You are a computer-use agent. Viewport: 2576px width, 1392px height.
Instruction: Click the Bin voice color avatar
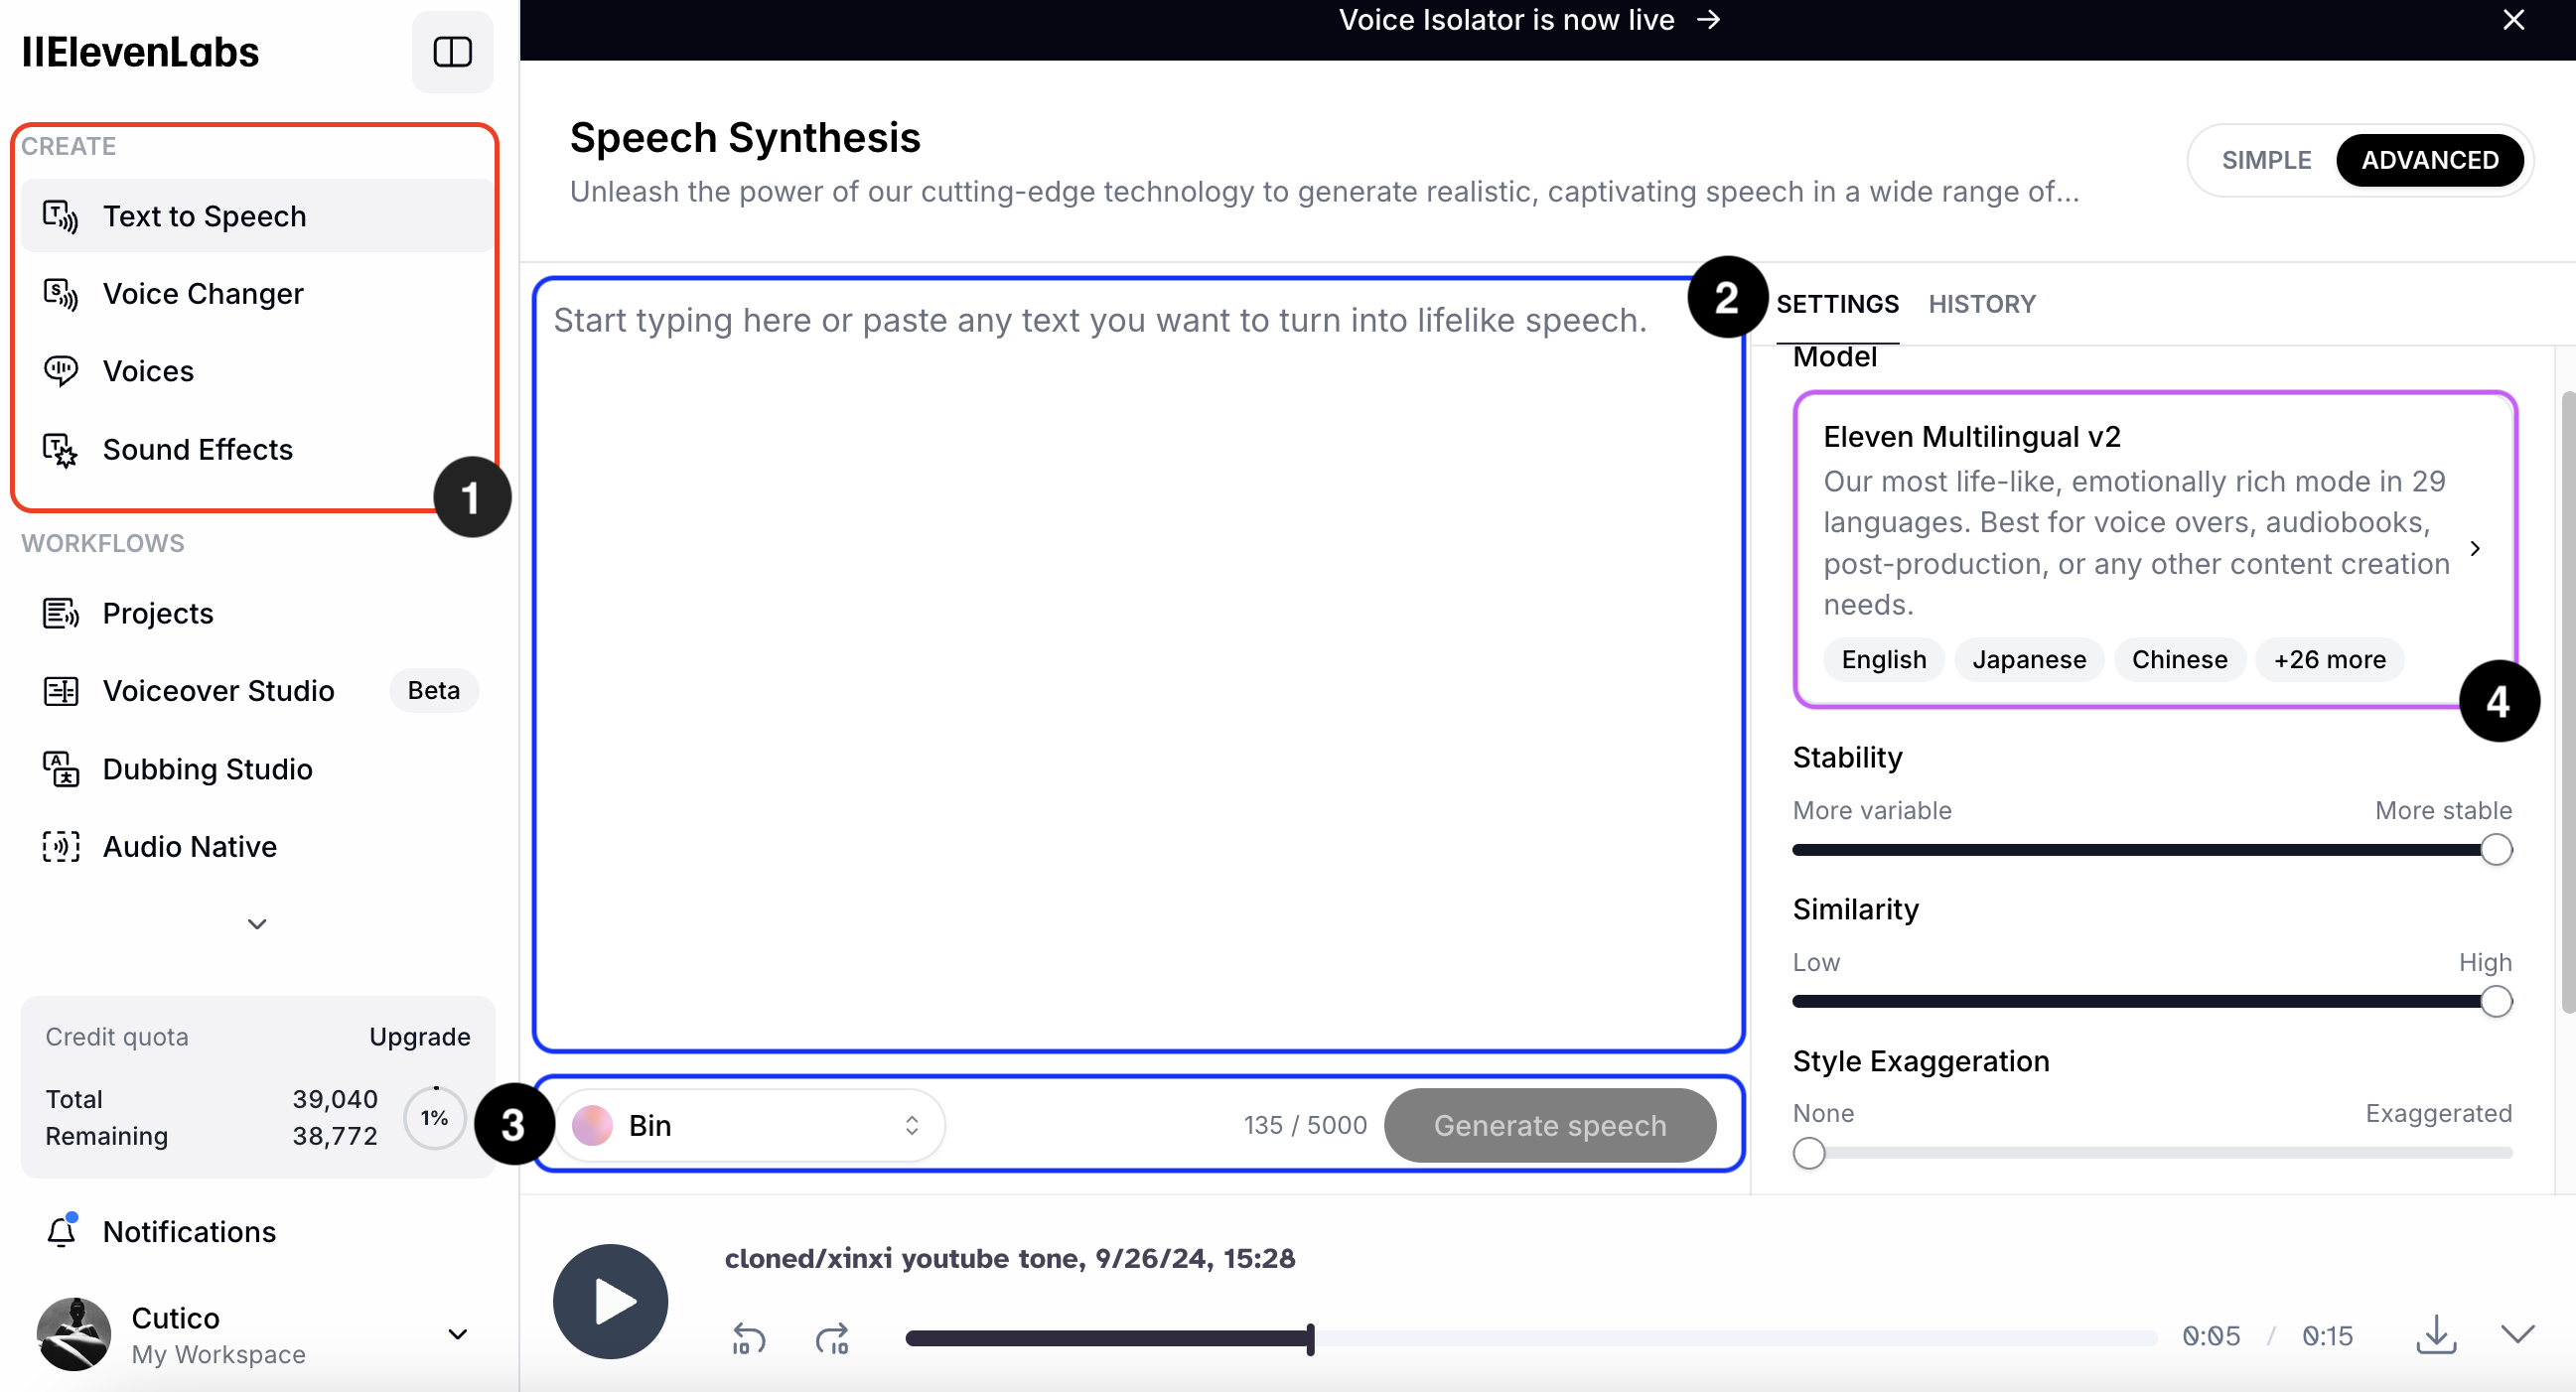pos(592,1125)
